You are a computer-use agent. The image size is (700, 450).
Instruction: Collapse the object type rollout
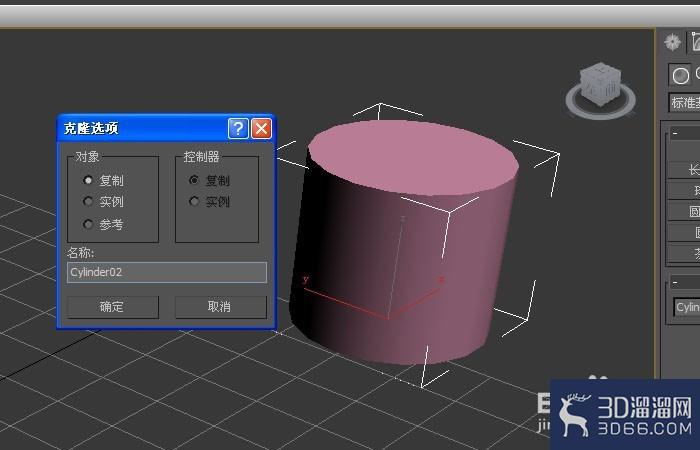pos(685,133)
